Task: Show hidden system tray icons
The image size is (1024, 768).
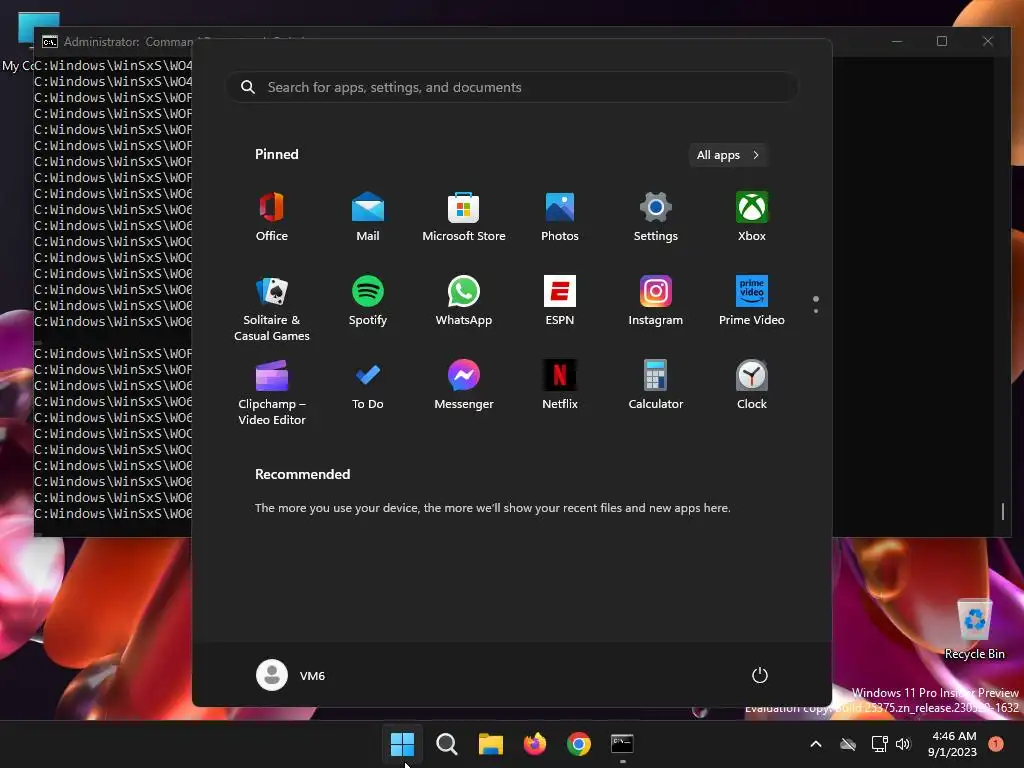Action: click(x=816, y=744)
